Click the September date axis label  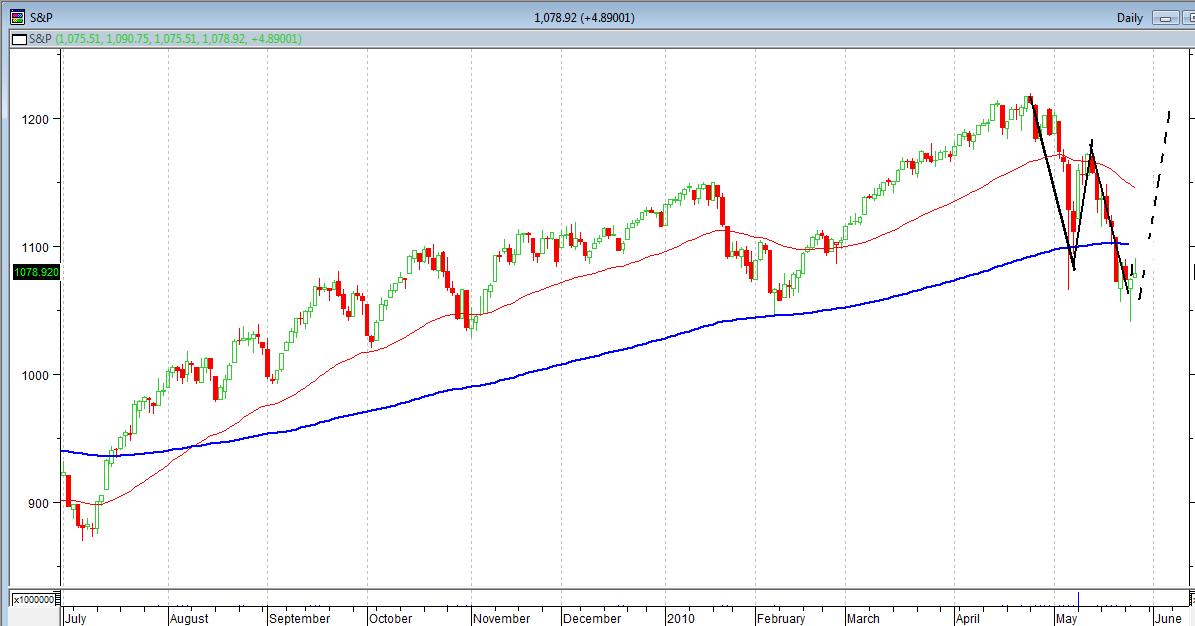300,618
